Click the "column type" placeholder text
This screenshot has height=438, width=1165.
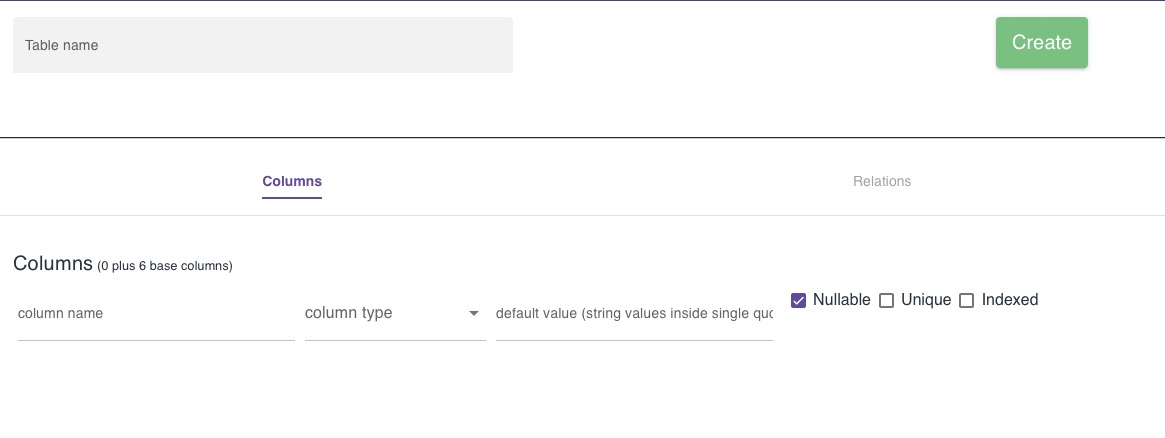pyautogui.click(x=348, y=314)
